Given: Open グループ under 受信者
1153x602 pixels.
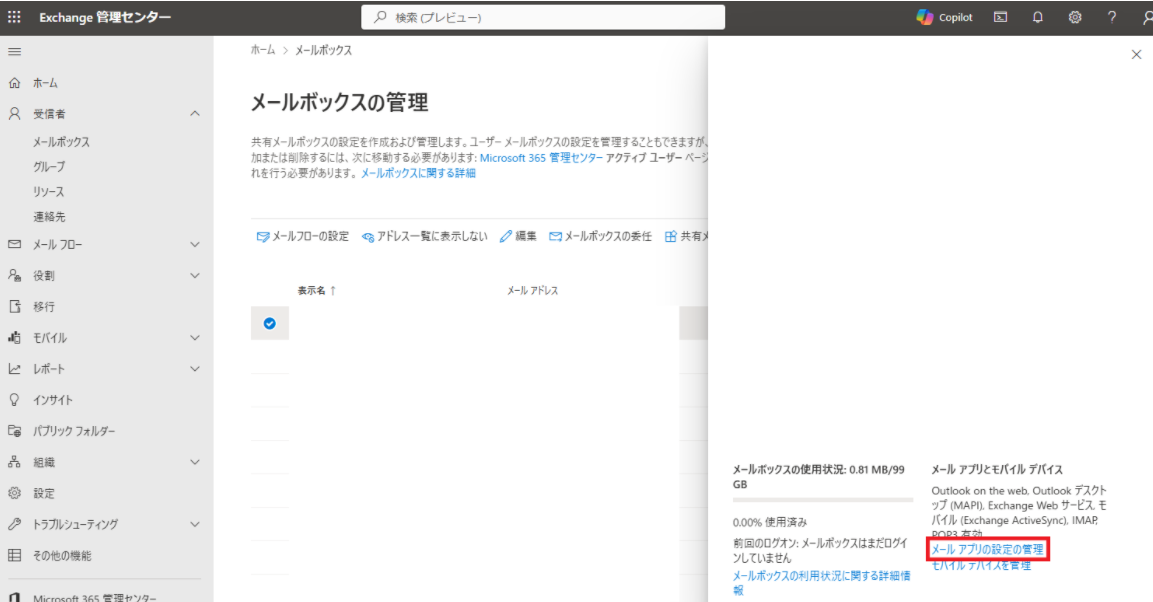Looking at the screenshot, I should pyautogui.click(x=49, y=167).
